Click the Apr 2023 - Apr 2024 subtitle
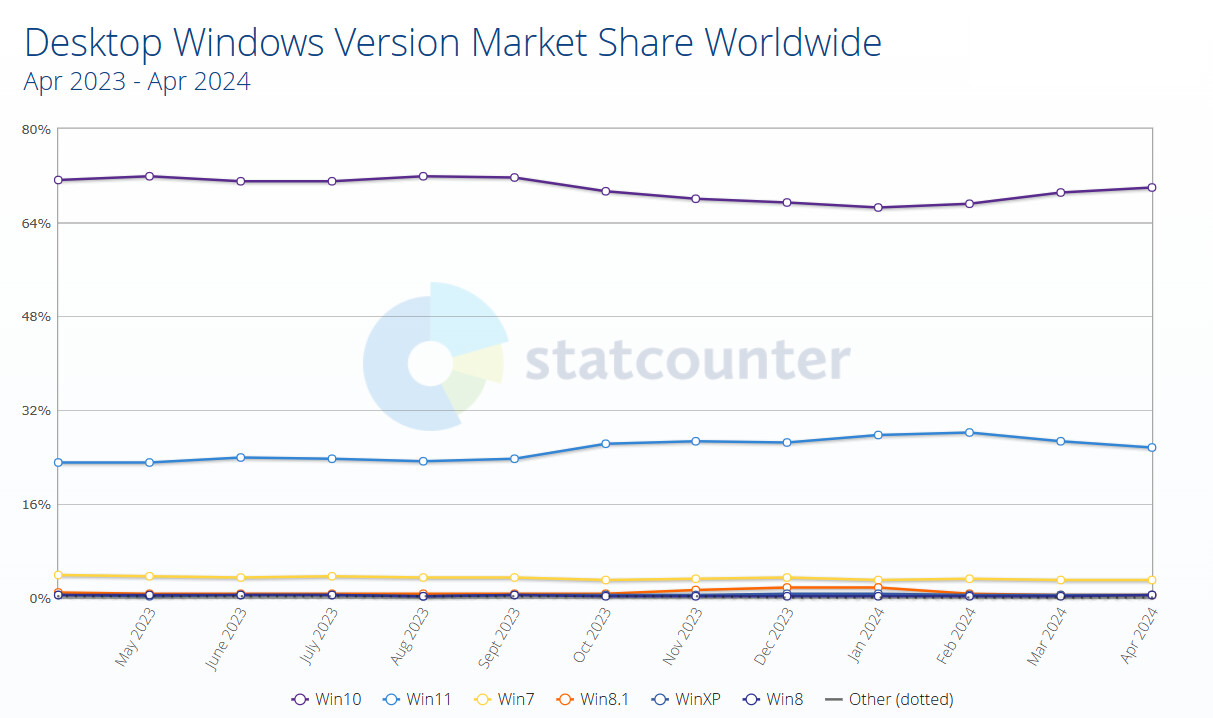1213x718 pixels. tap(137, 82)
